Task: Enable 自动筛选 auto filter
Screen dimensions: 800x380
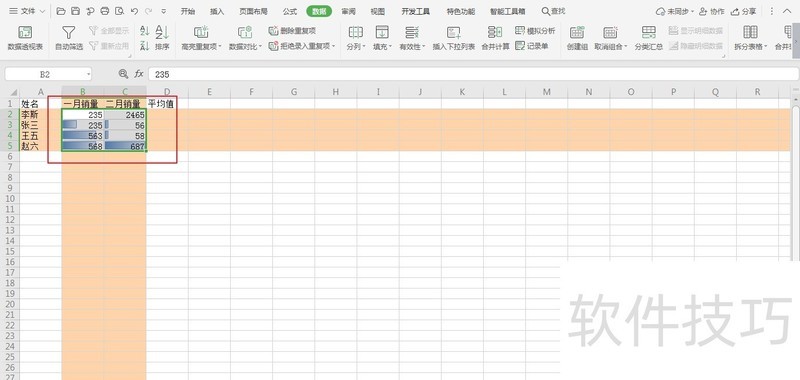Action: (x=69, y=38)
